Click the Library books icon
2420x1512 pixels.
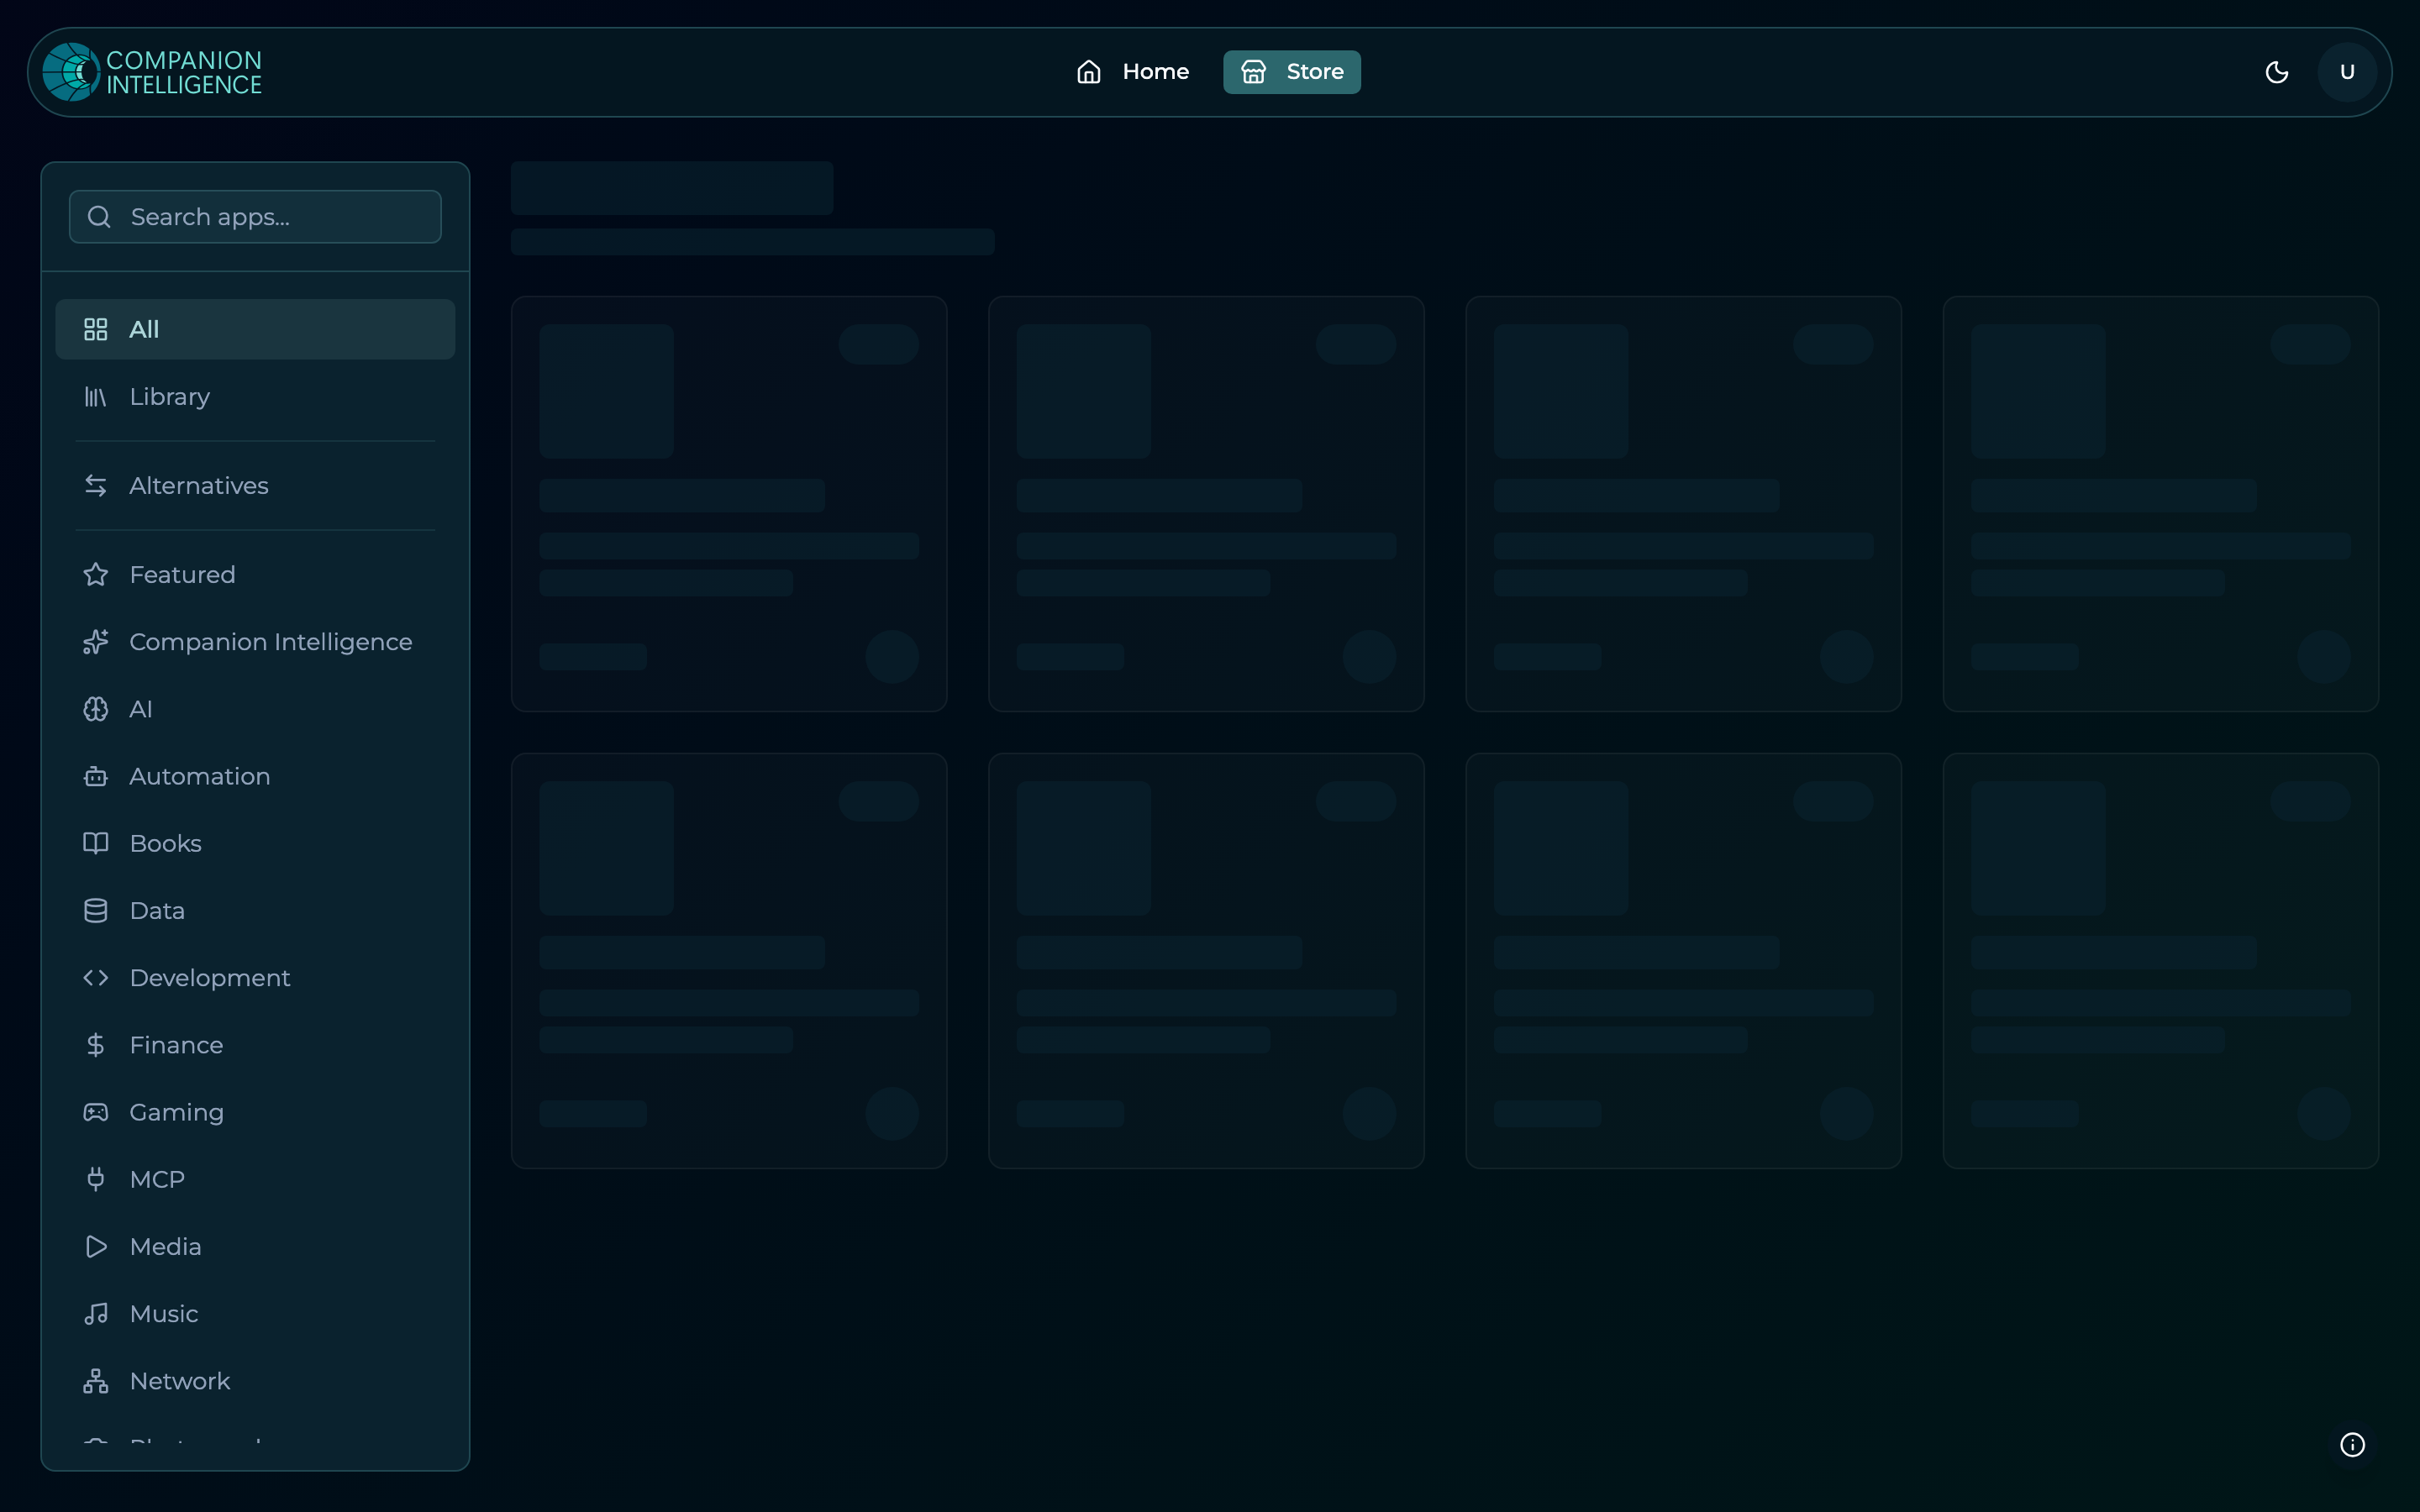(96, 397)
